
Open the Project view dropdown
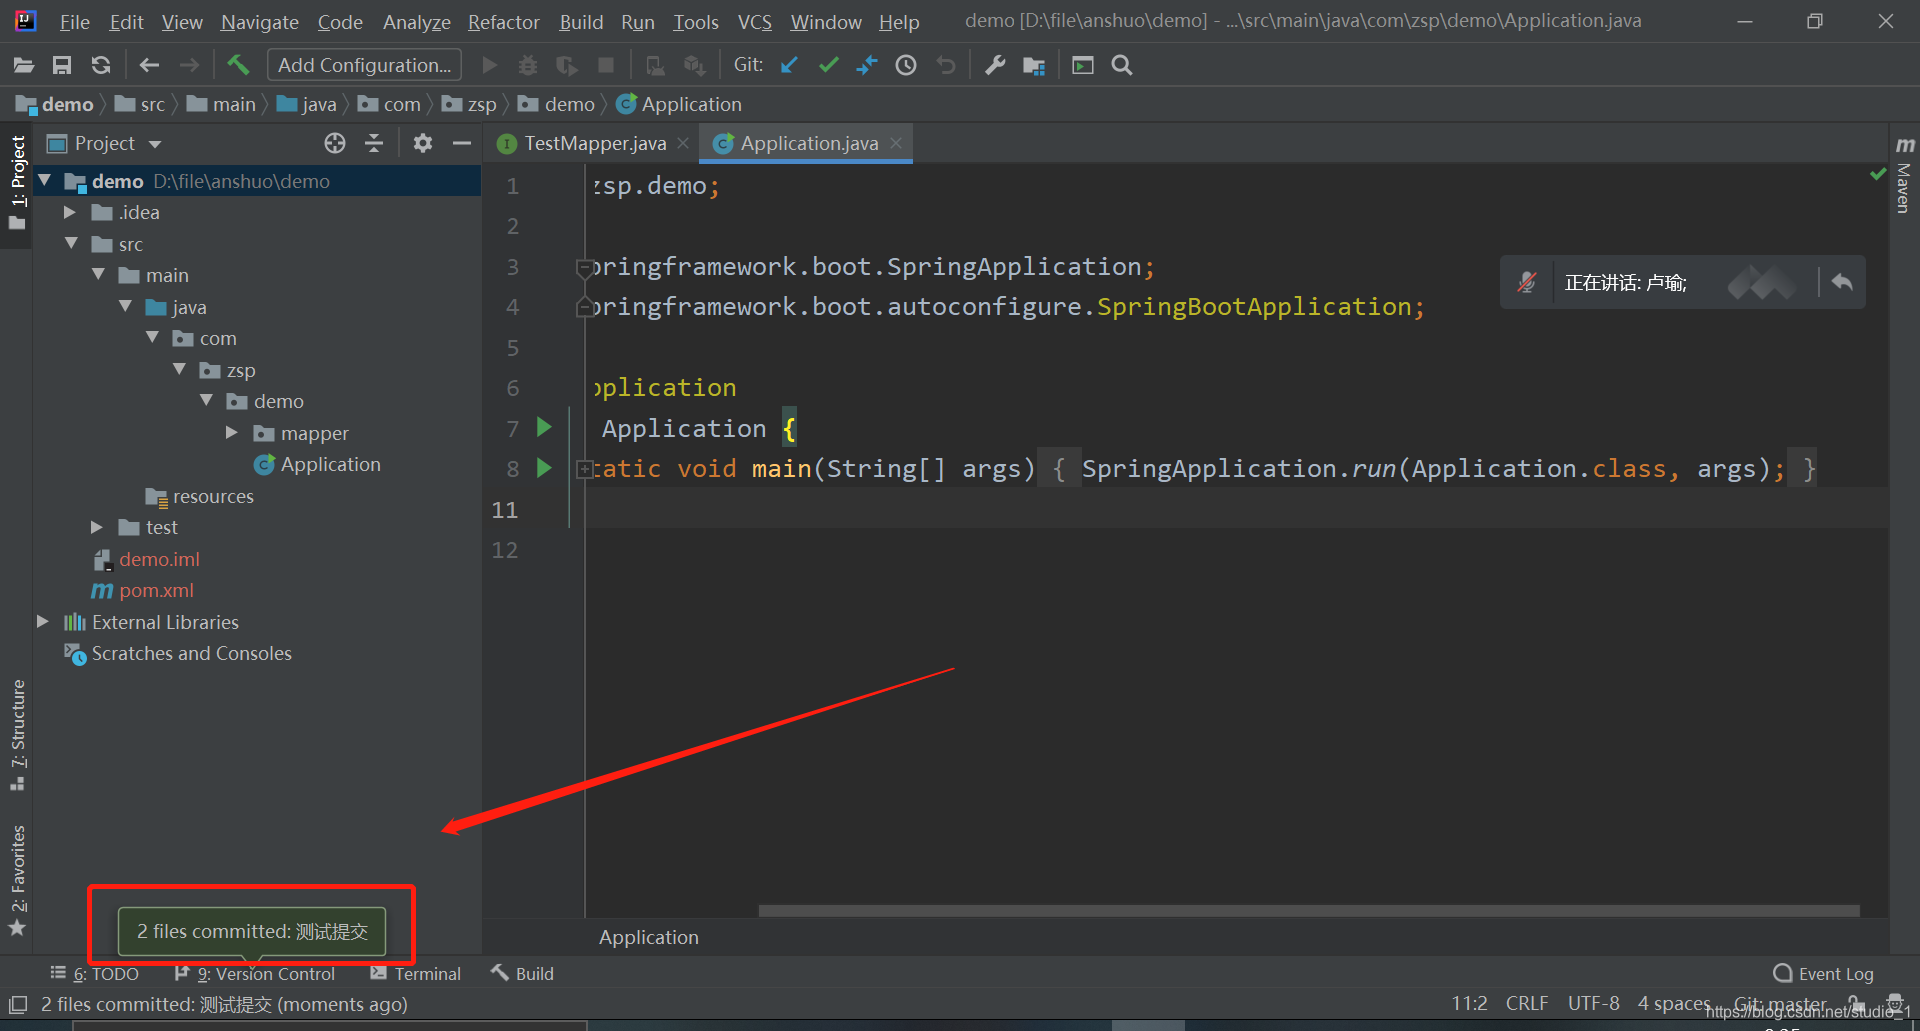tap(155, 144)
